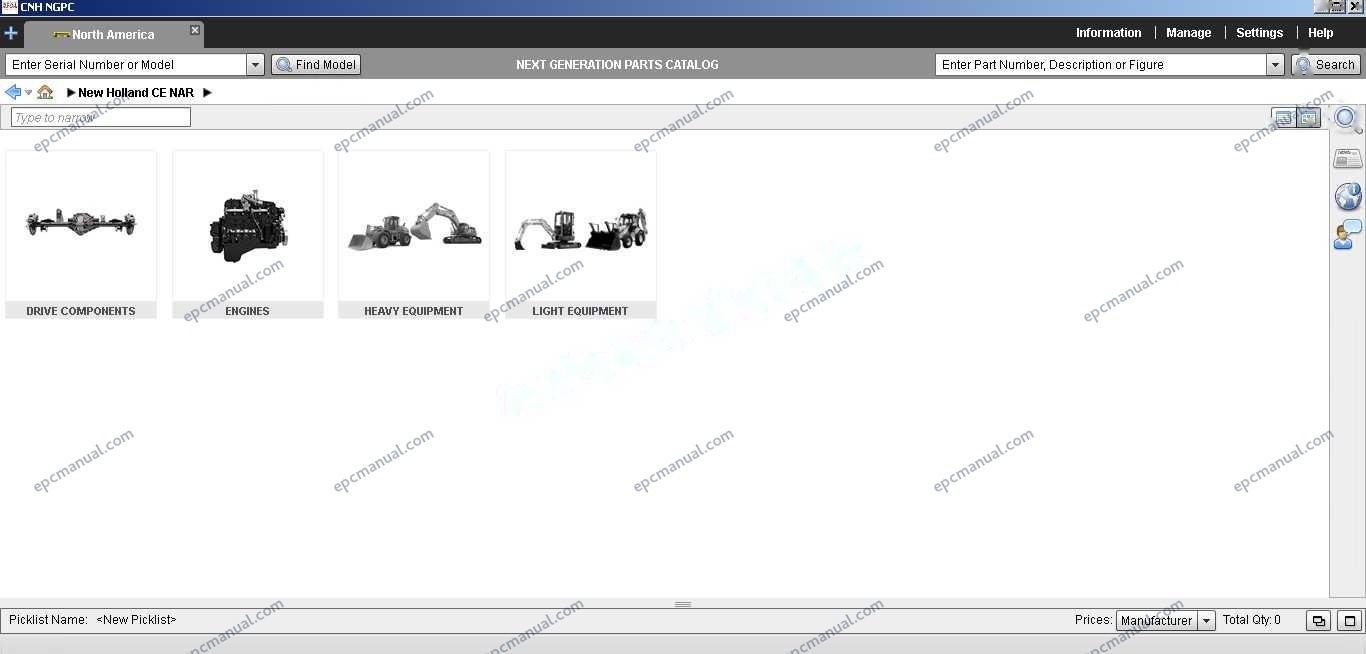
Task: Open the Prices Manufacturer dropdown
Action: [1166, 621]
